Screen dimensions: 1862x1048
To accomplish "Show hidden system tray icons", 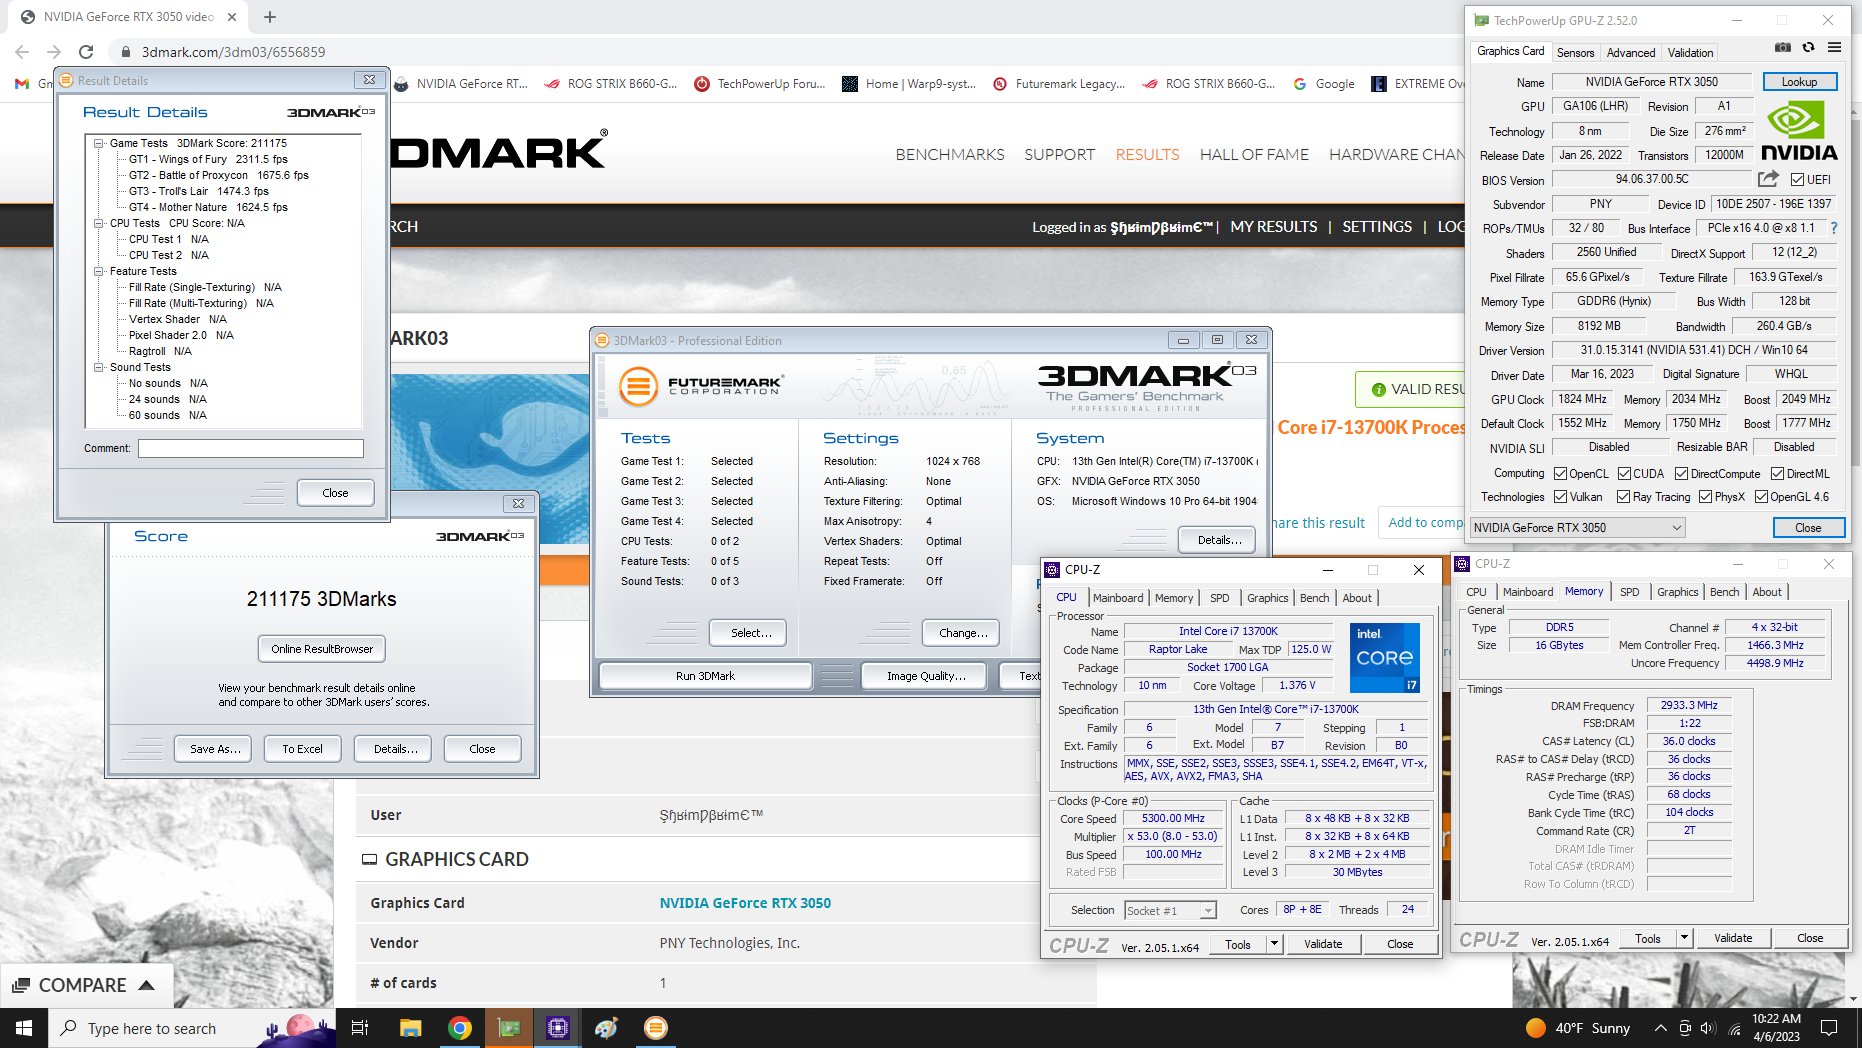I will (x=1661, y=1028).
